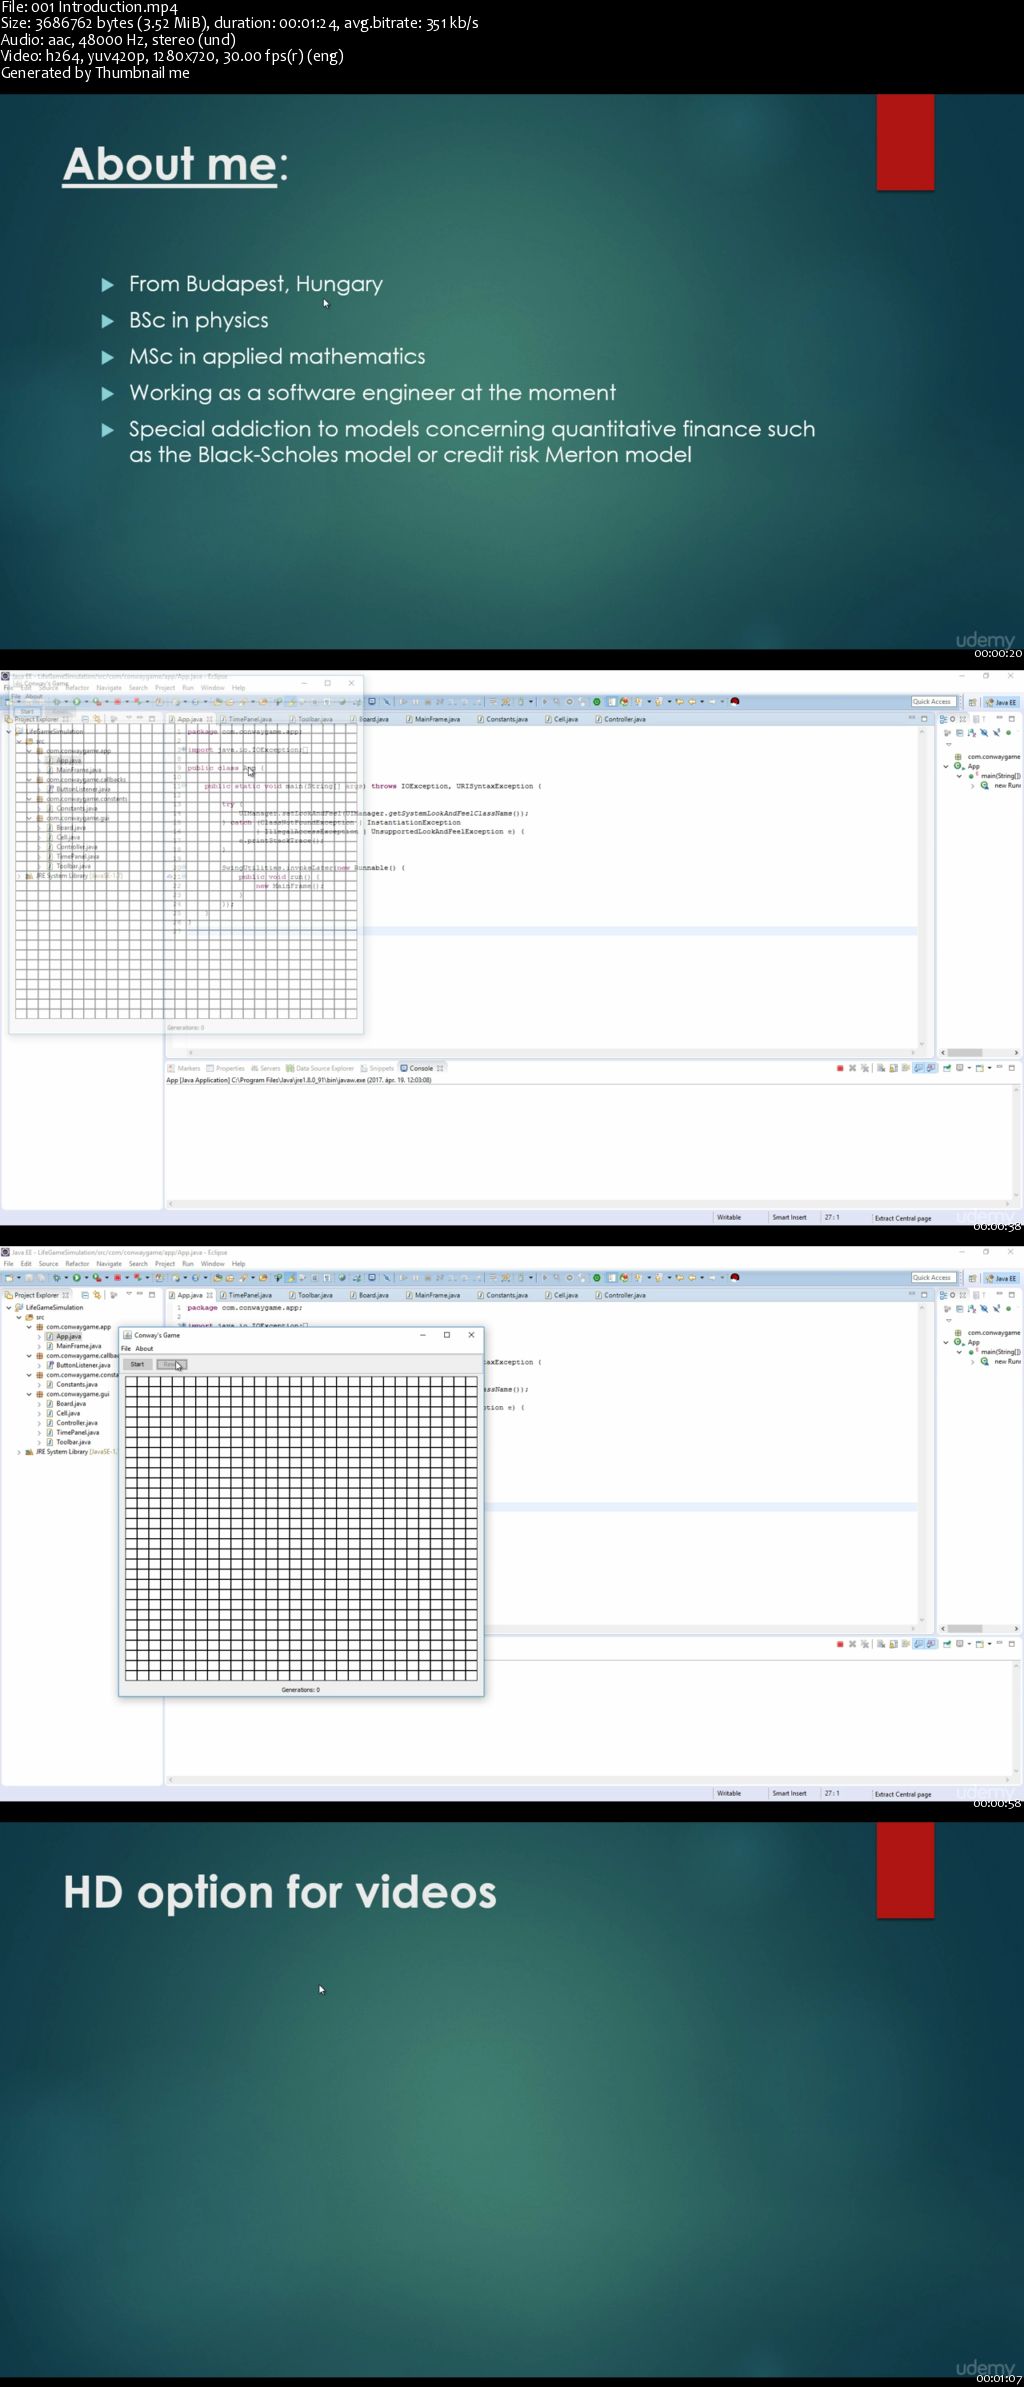Toggle Outline Hide Fields icon, 00:00:58 frame
1024x2387 pixels.
[984, 1309]
